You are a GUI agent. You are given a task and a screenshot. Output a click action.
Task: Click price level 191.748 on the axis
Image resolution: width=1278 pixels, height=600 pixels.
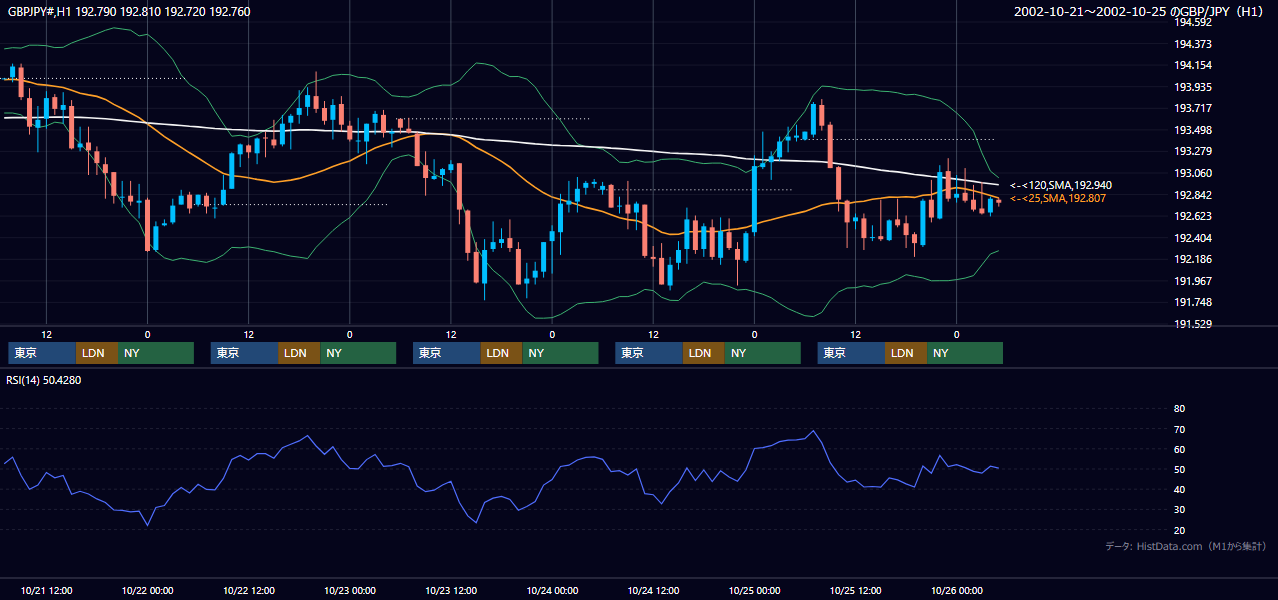click(x=1193, y=302)
